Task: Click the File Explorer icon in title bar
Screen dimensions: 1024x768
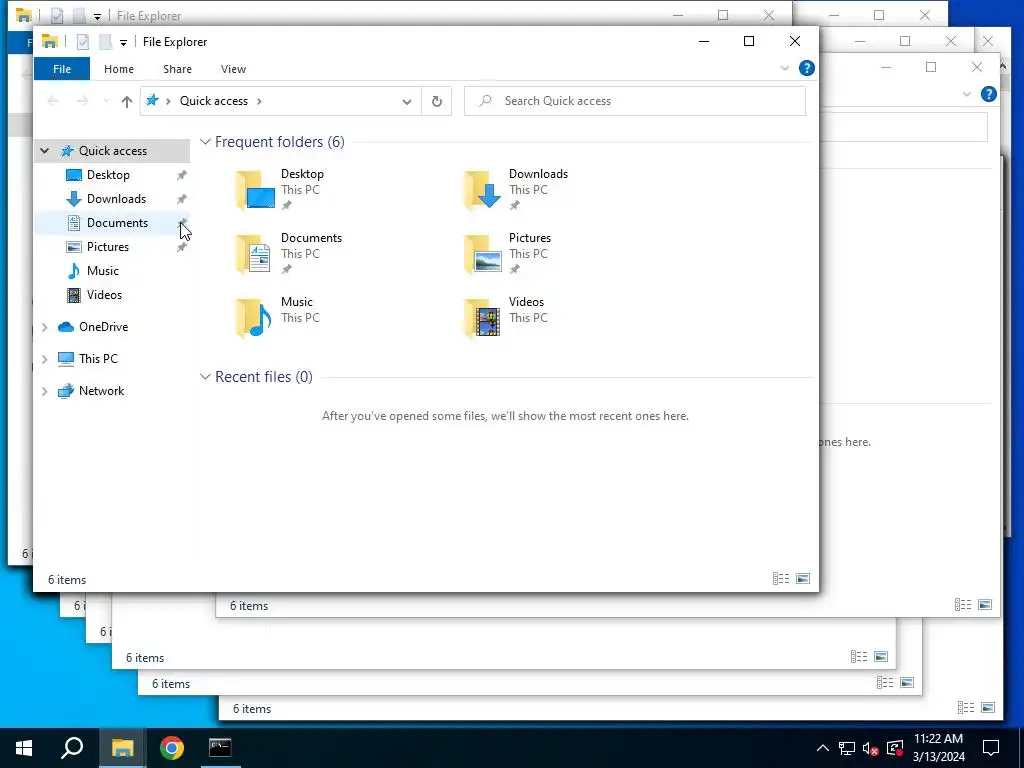Action: [50, 42]
